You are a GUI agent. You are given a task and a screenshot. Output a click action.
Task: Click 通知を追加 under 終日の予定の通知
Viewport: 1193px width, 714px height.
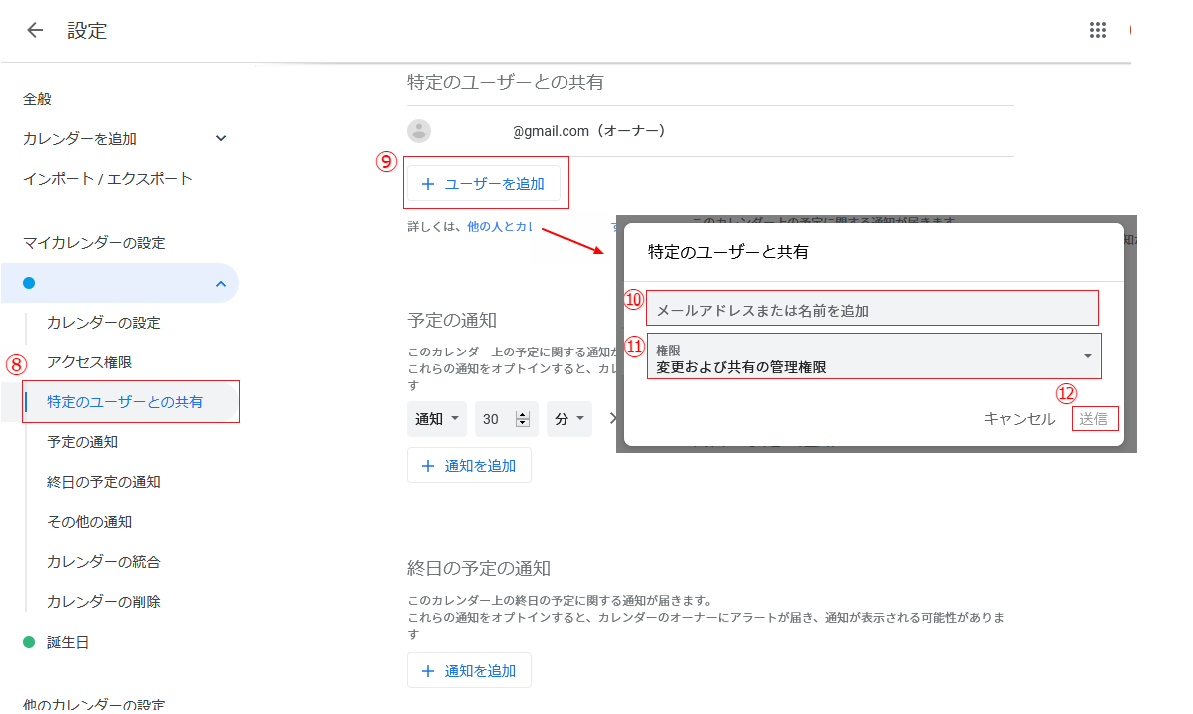(x=469, y=671)
